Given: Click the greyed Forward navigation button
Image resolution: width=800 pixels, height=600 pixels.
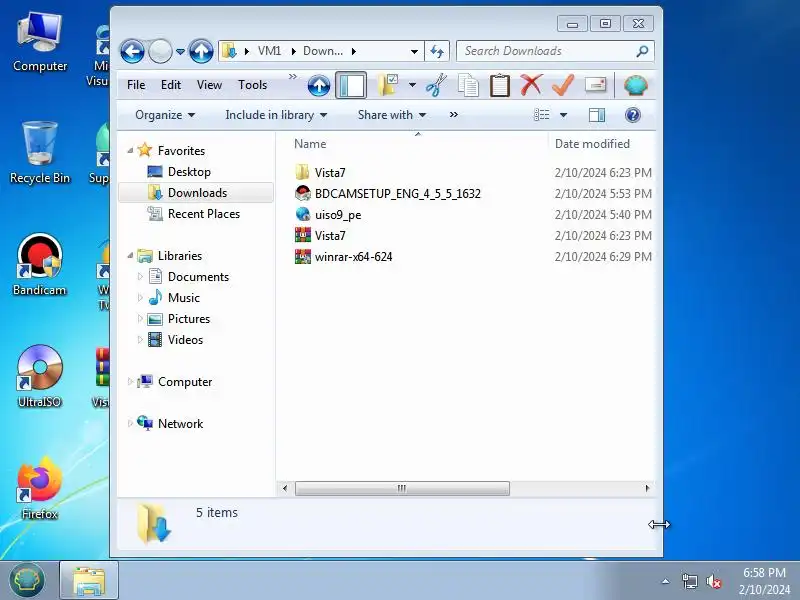Looking at the screenshot, I should (x=160, y=51).
